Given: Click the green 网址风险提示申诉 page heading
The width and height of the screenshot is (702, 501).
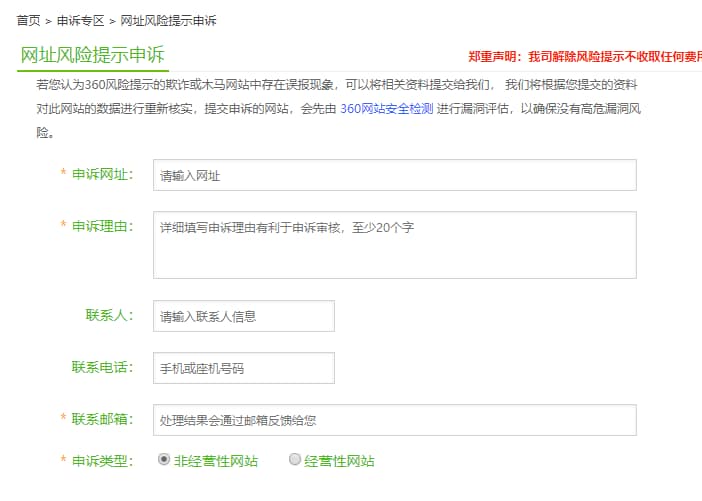Looking at the screenshot, I should coord(92,55).
